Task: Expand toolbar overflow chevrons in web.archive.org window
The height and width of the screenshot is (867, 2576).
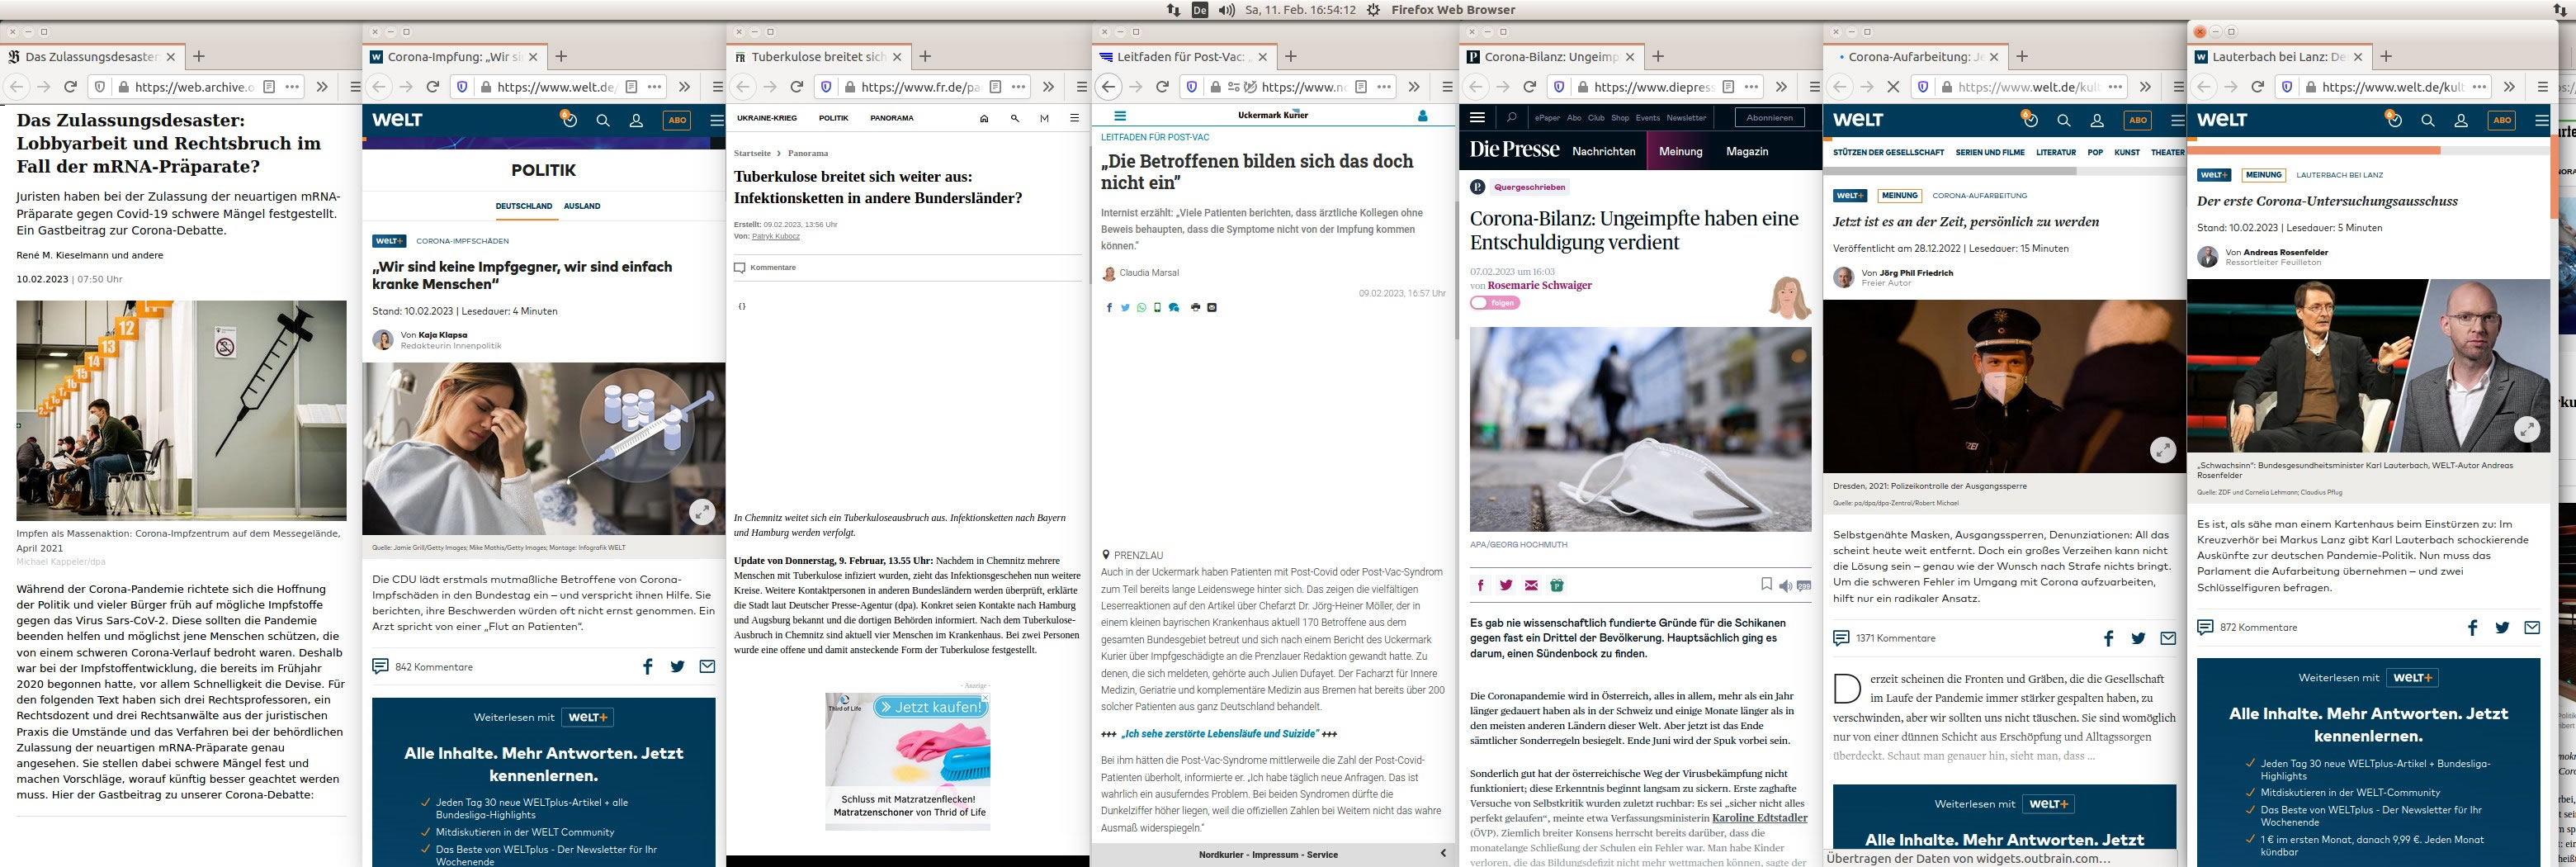Action: (x=322, y=87)
